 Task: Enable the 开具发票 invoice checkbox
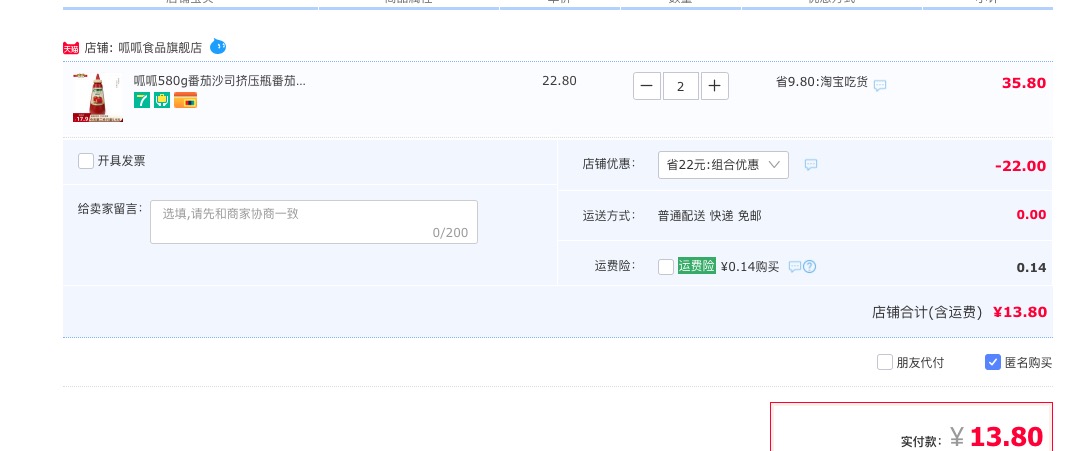pyautogui.click(x=86, y=161)
